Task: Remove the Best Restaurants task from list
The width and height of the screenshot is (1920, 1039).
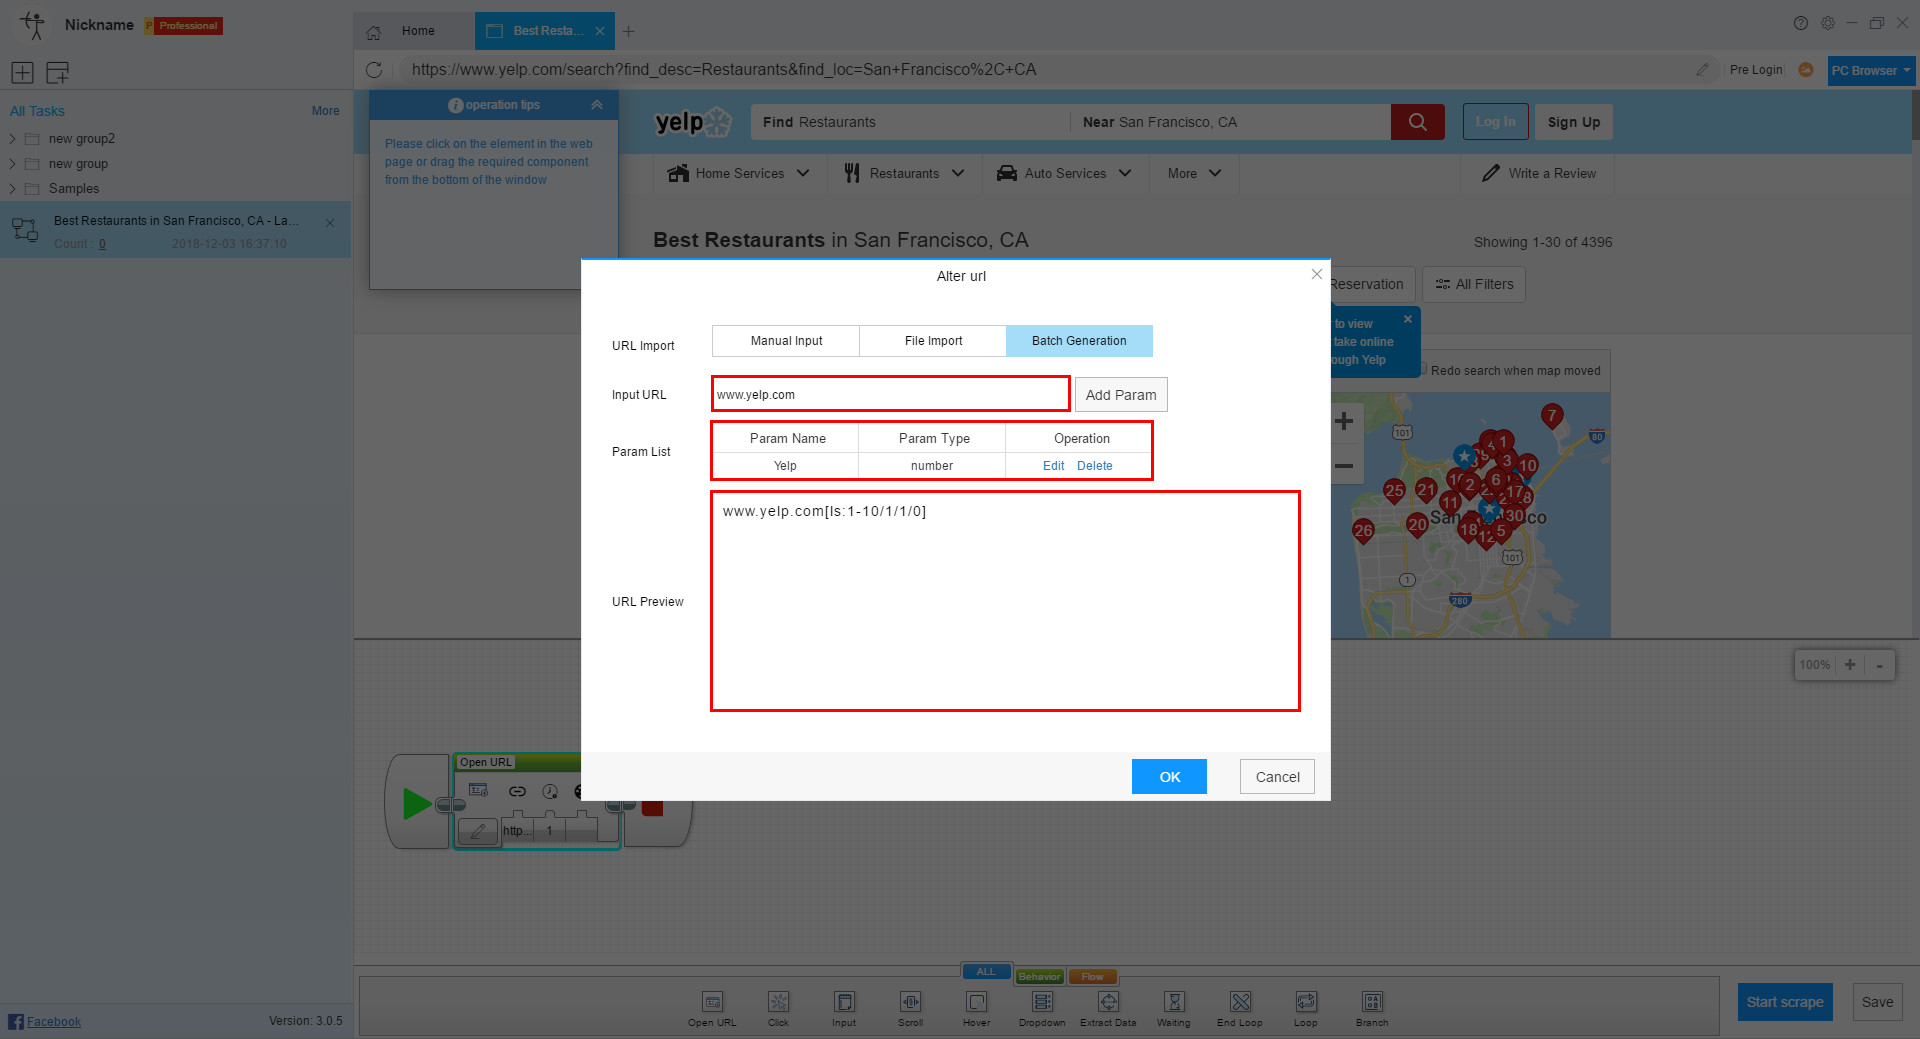Action: [x=330, y=223]
